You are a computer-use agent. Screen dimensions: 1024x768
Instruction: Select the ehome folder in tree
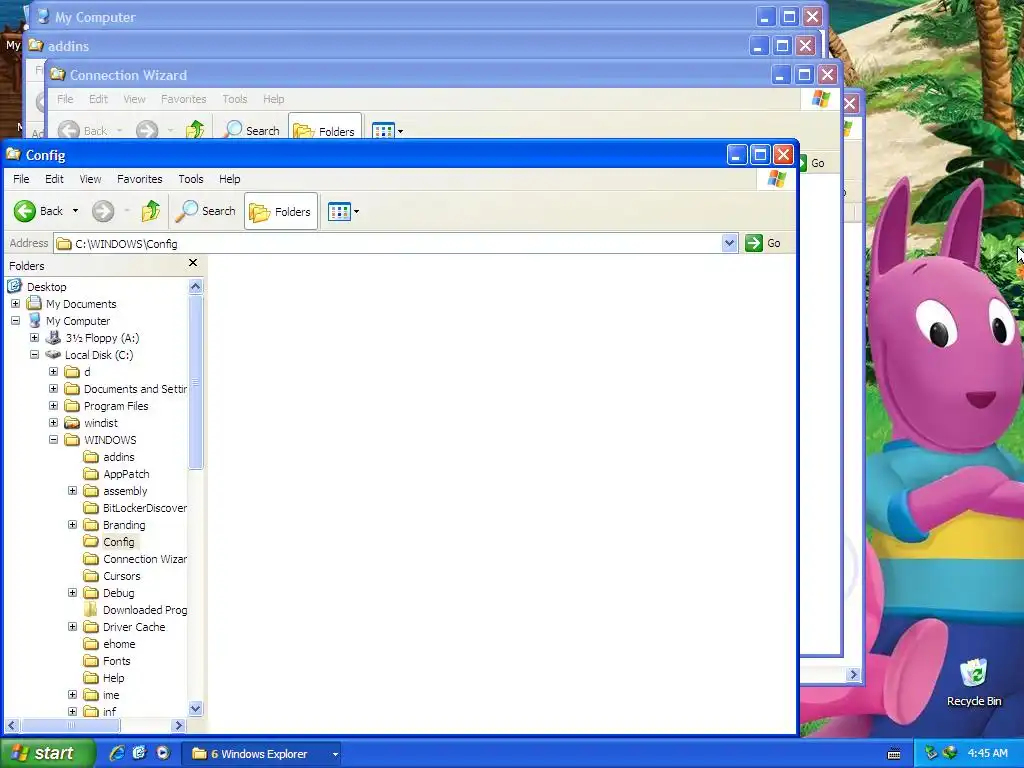[119, 643]
